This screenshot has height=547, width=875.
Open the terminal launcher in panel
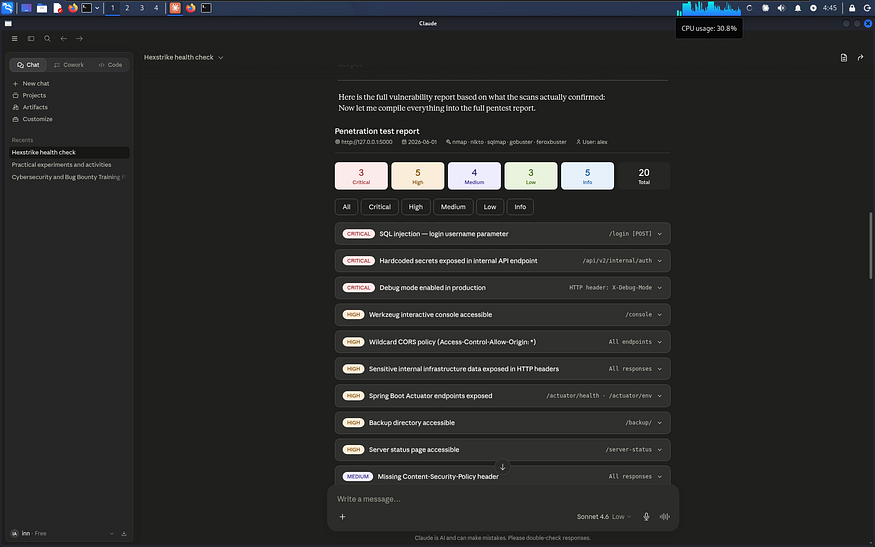coord(86,8)
